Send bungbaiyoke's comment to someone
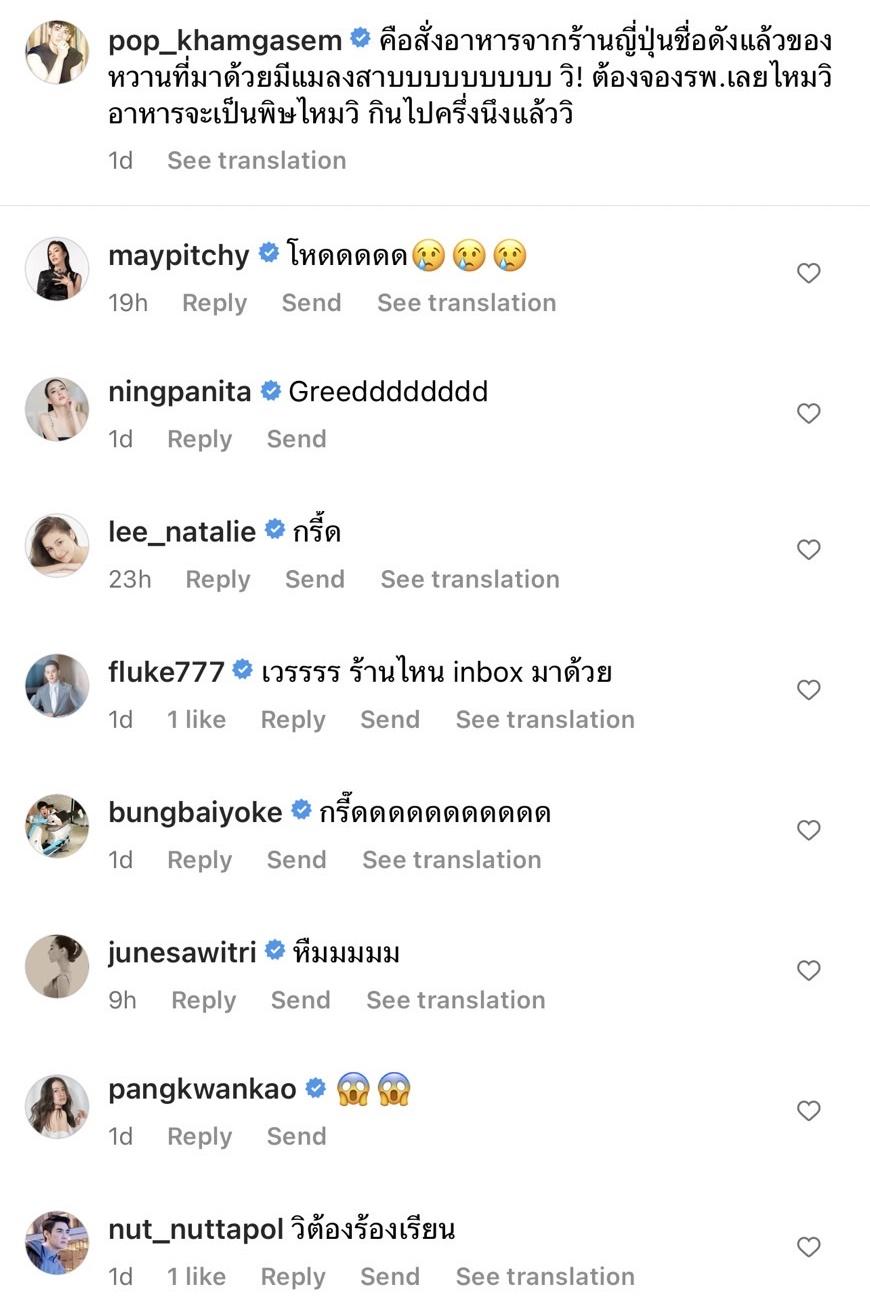Viewport: 870px width, 1310px height. pyautogui.click(x=296, y=860)
